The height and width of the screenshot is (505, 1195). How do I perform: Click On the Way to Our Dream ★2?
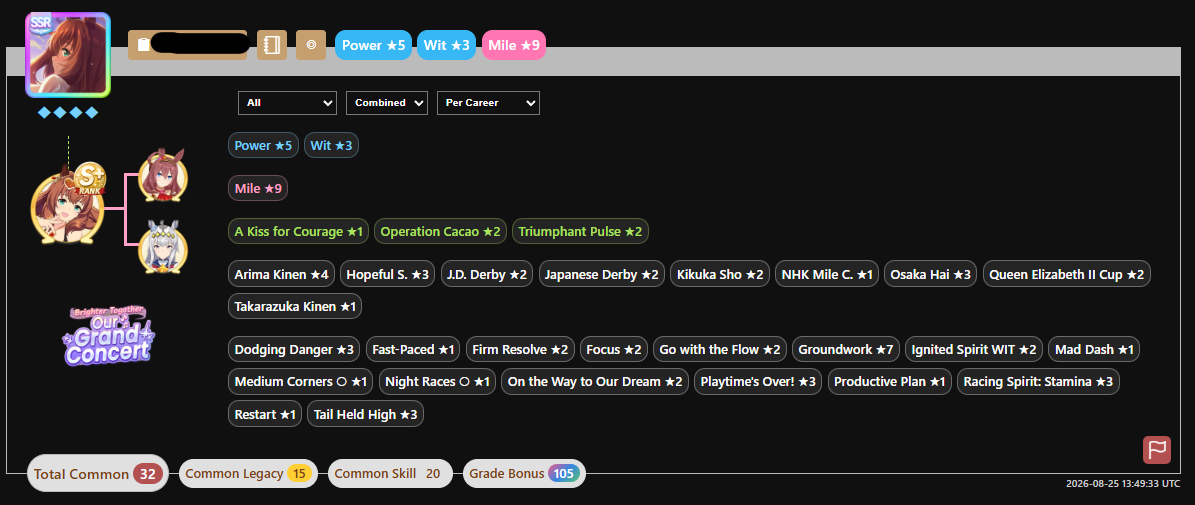click(595, 382)
